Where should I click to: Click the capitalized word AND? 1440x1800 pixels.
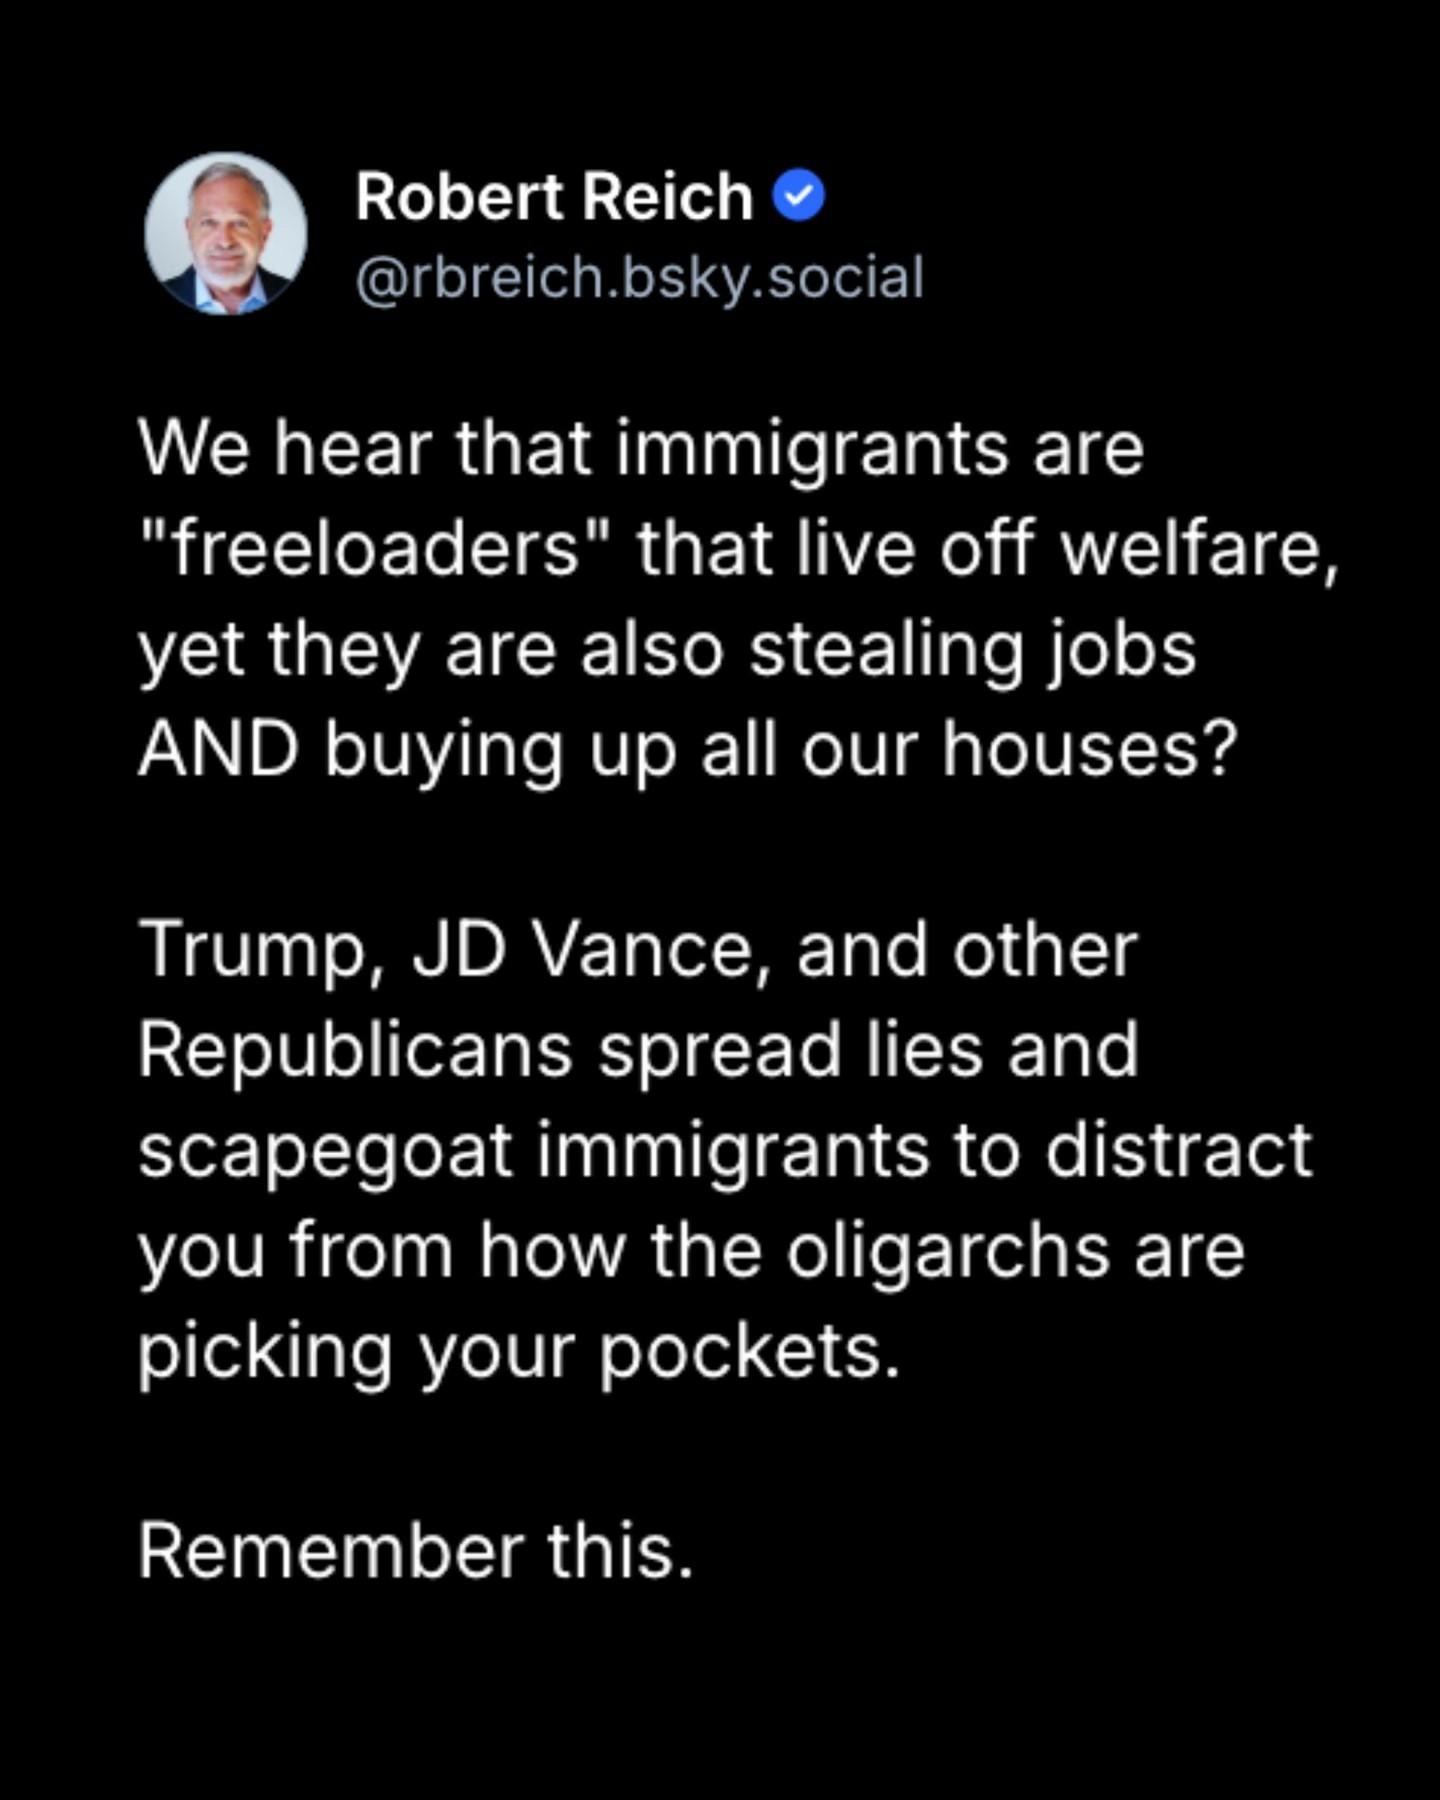[x=218, y=749]
